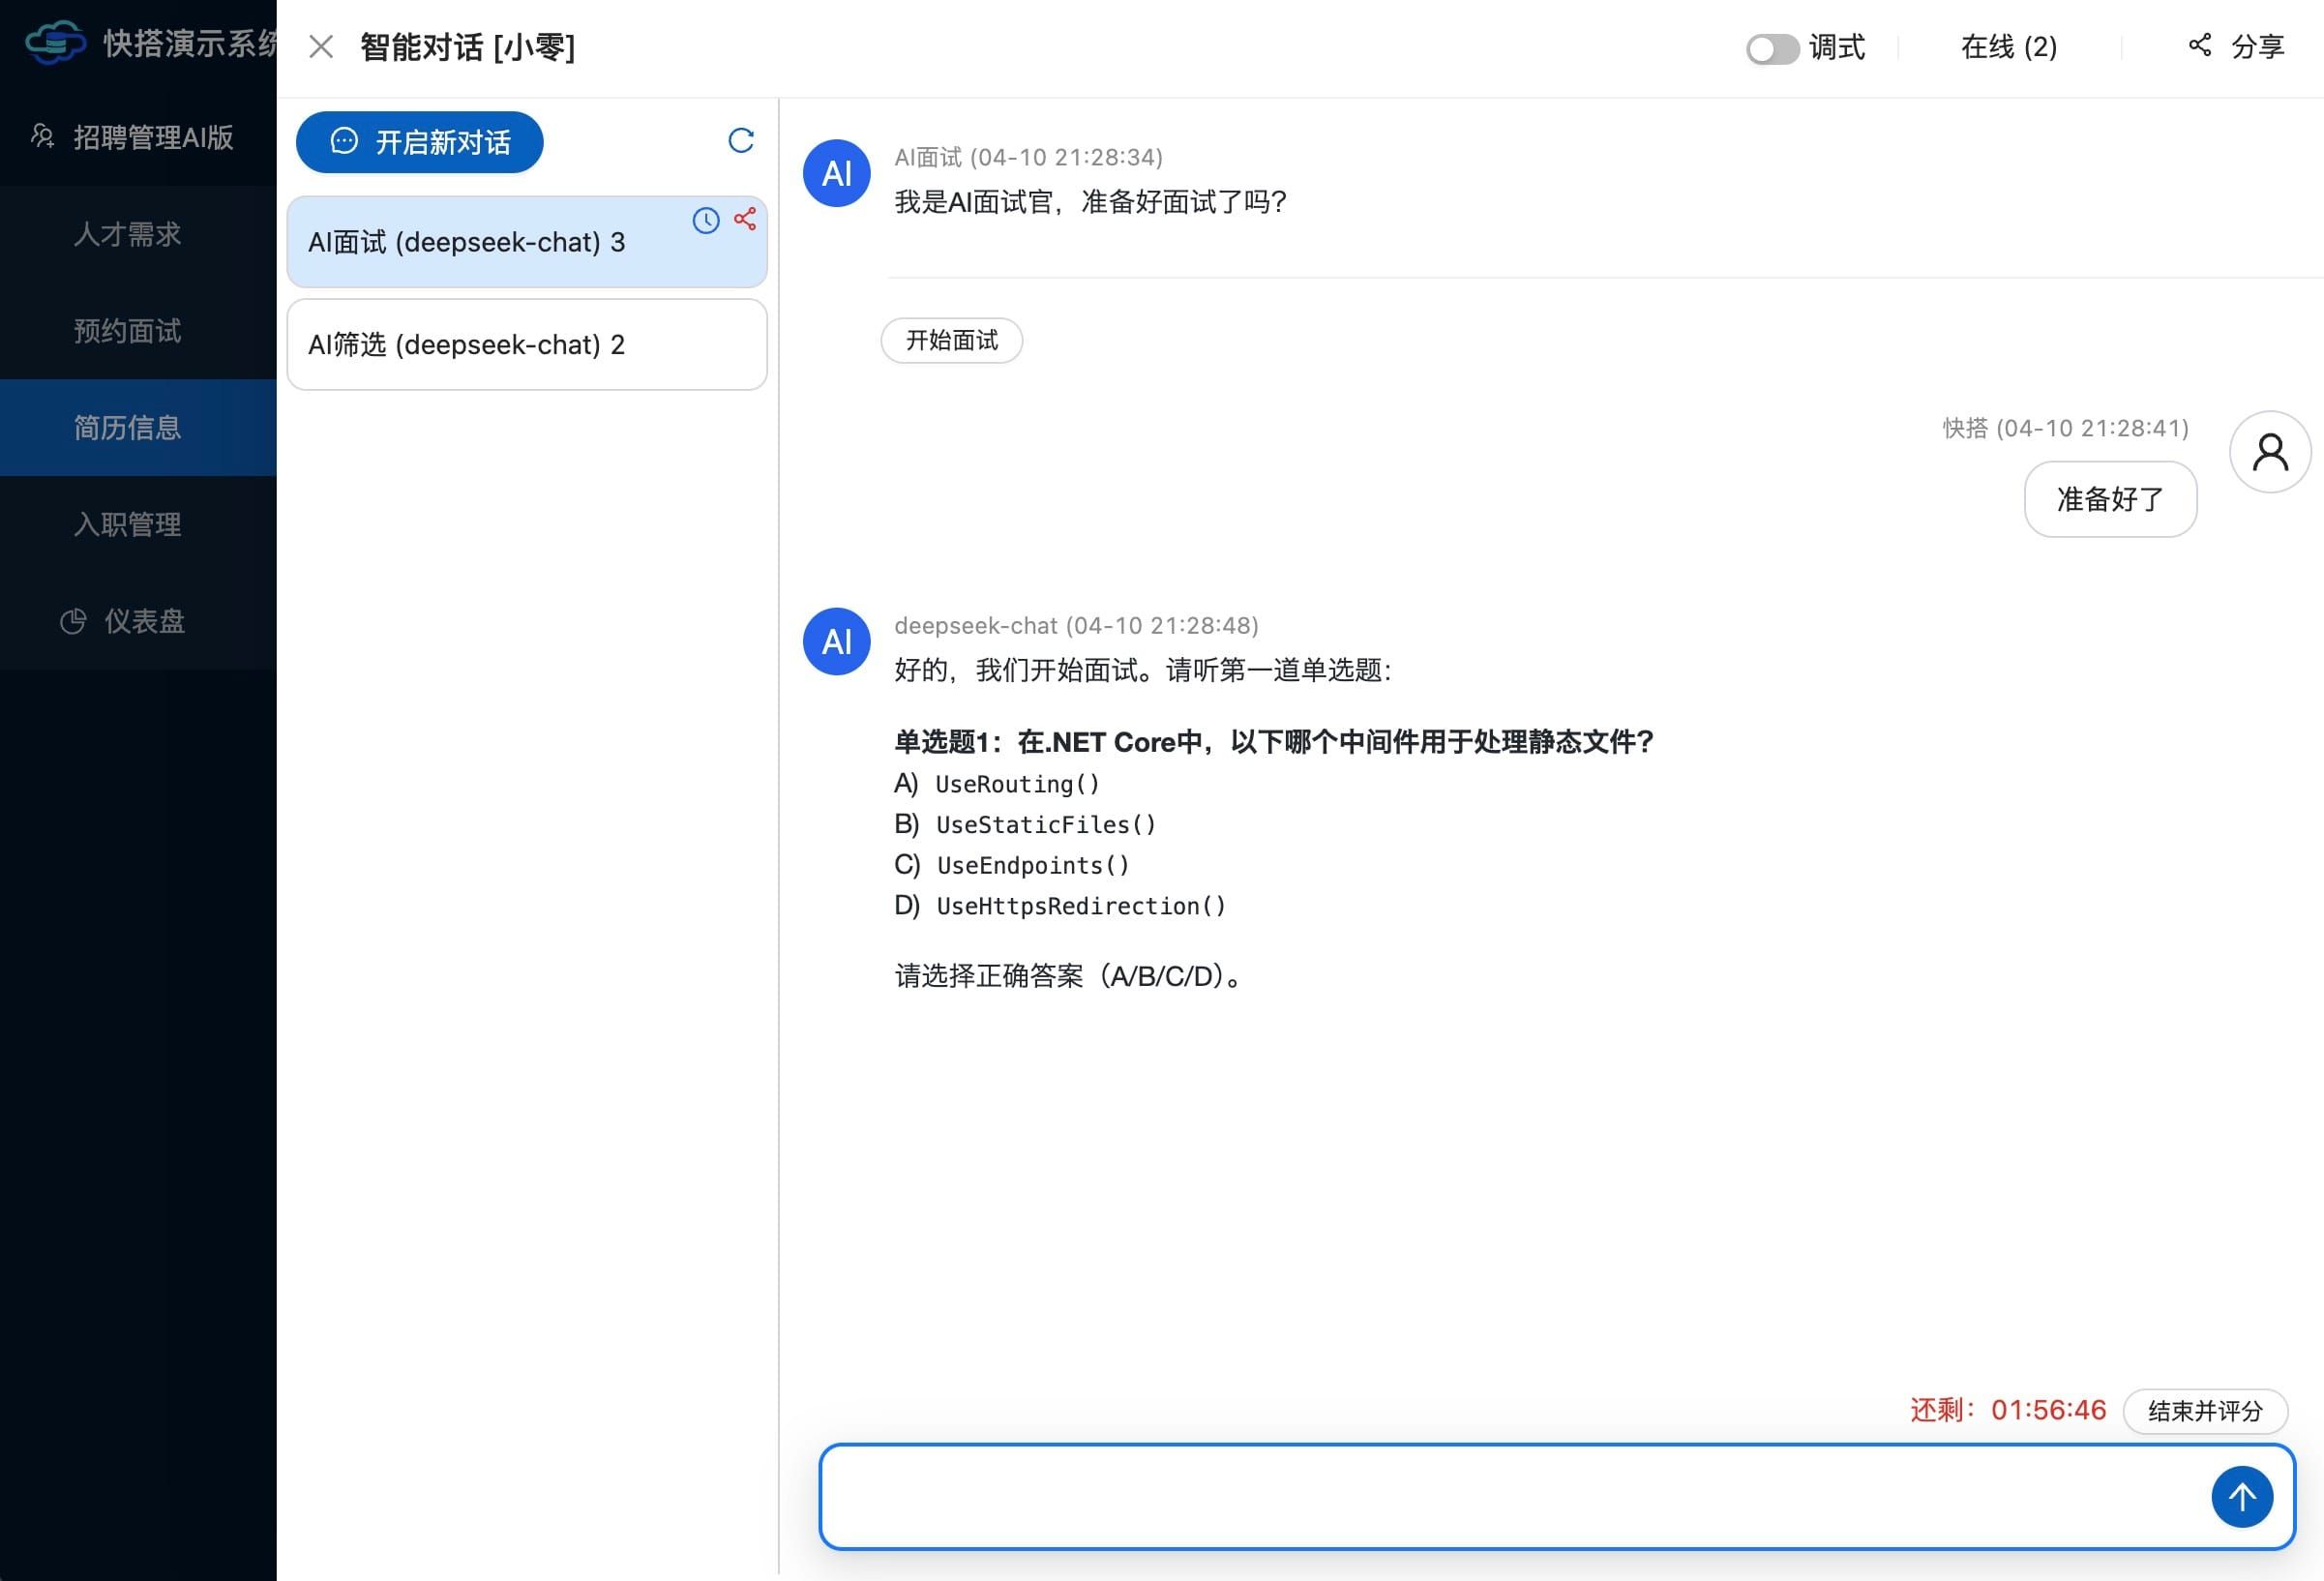Open 仪表盘 dashboard in sidebar
This screenshot has height=1581, width=2324.
click(x=138, y=622)
